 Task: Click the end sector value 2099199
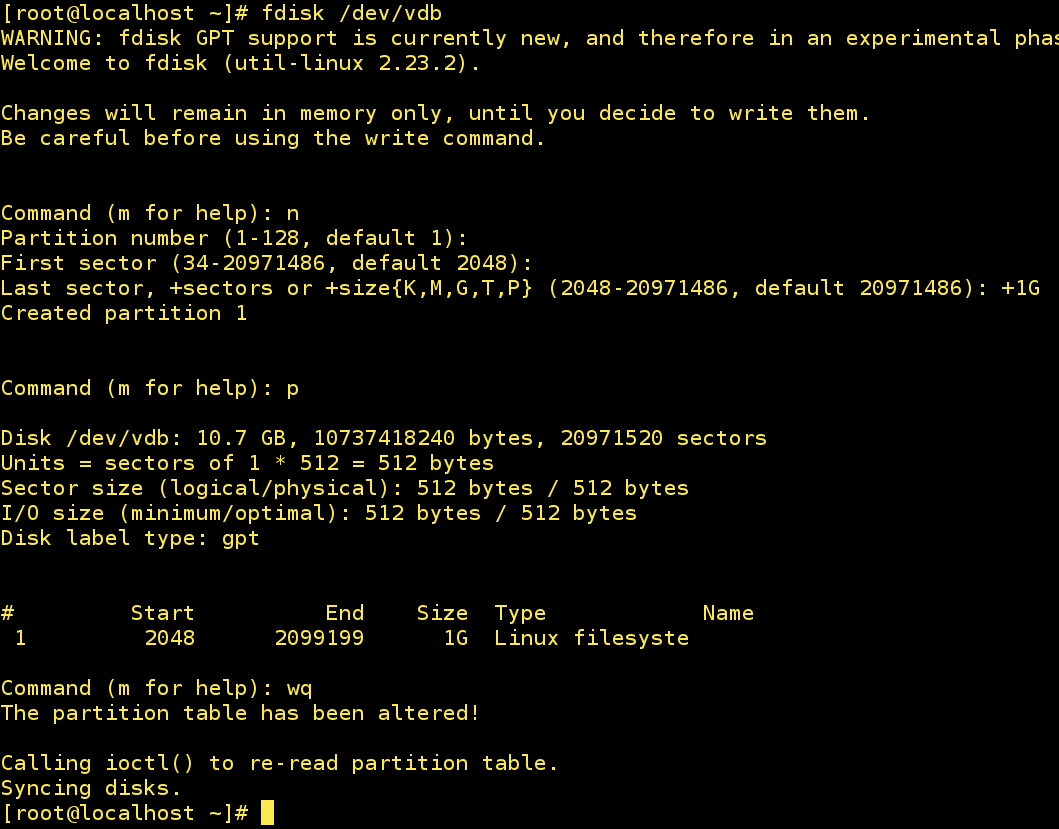coord(319,638)
